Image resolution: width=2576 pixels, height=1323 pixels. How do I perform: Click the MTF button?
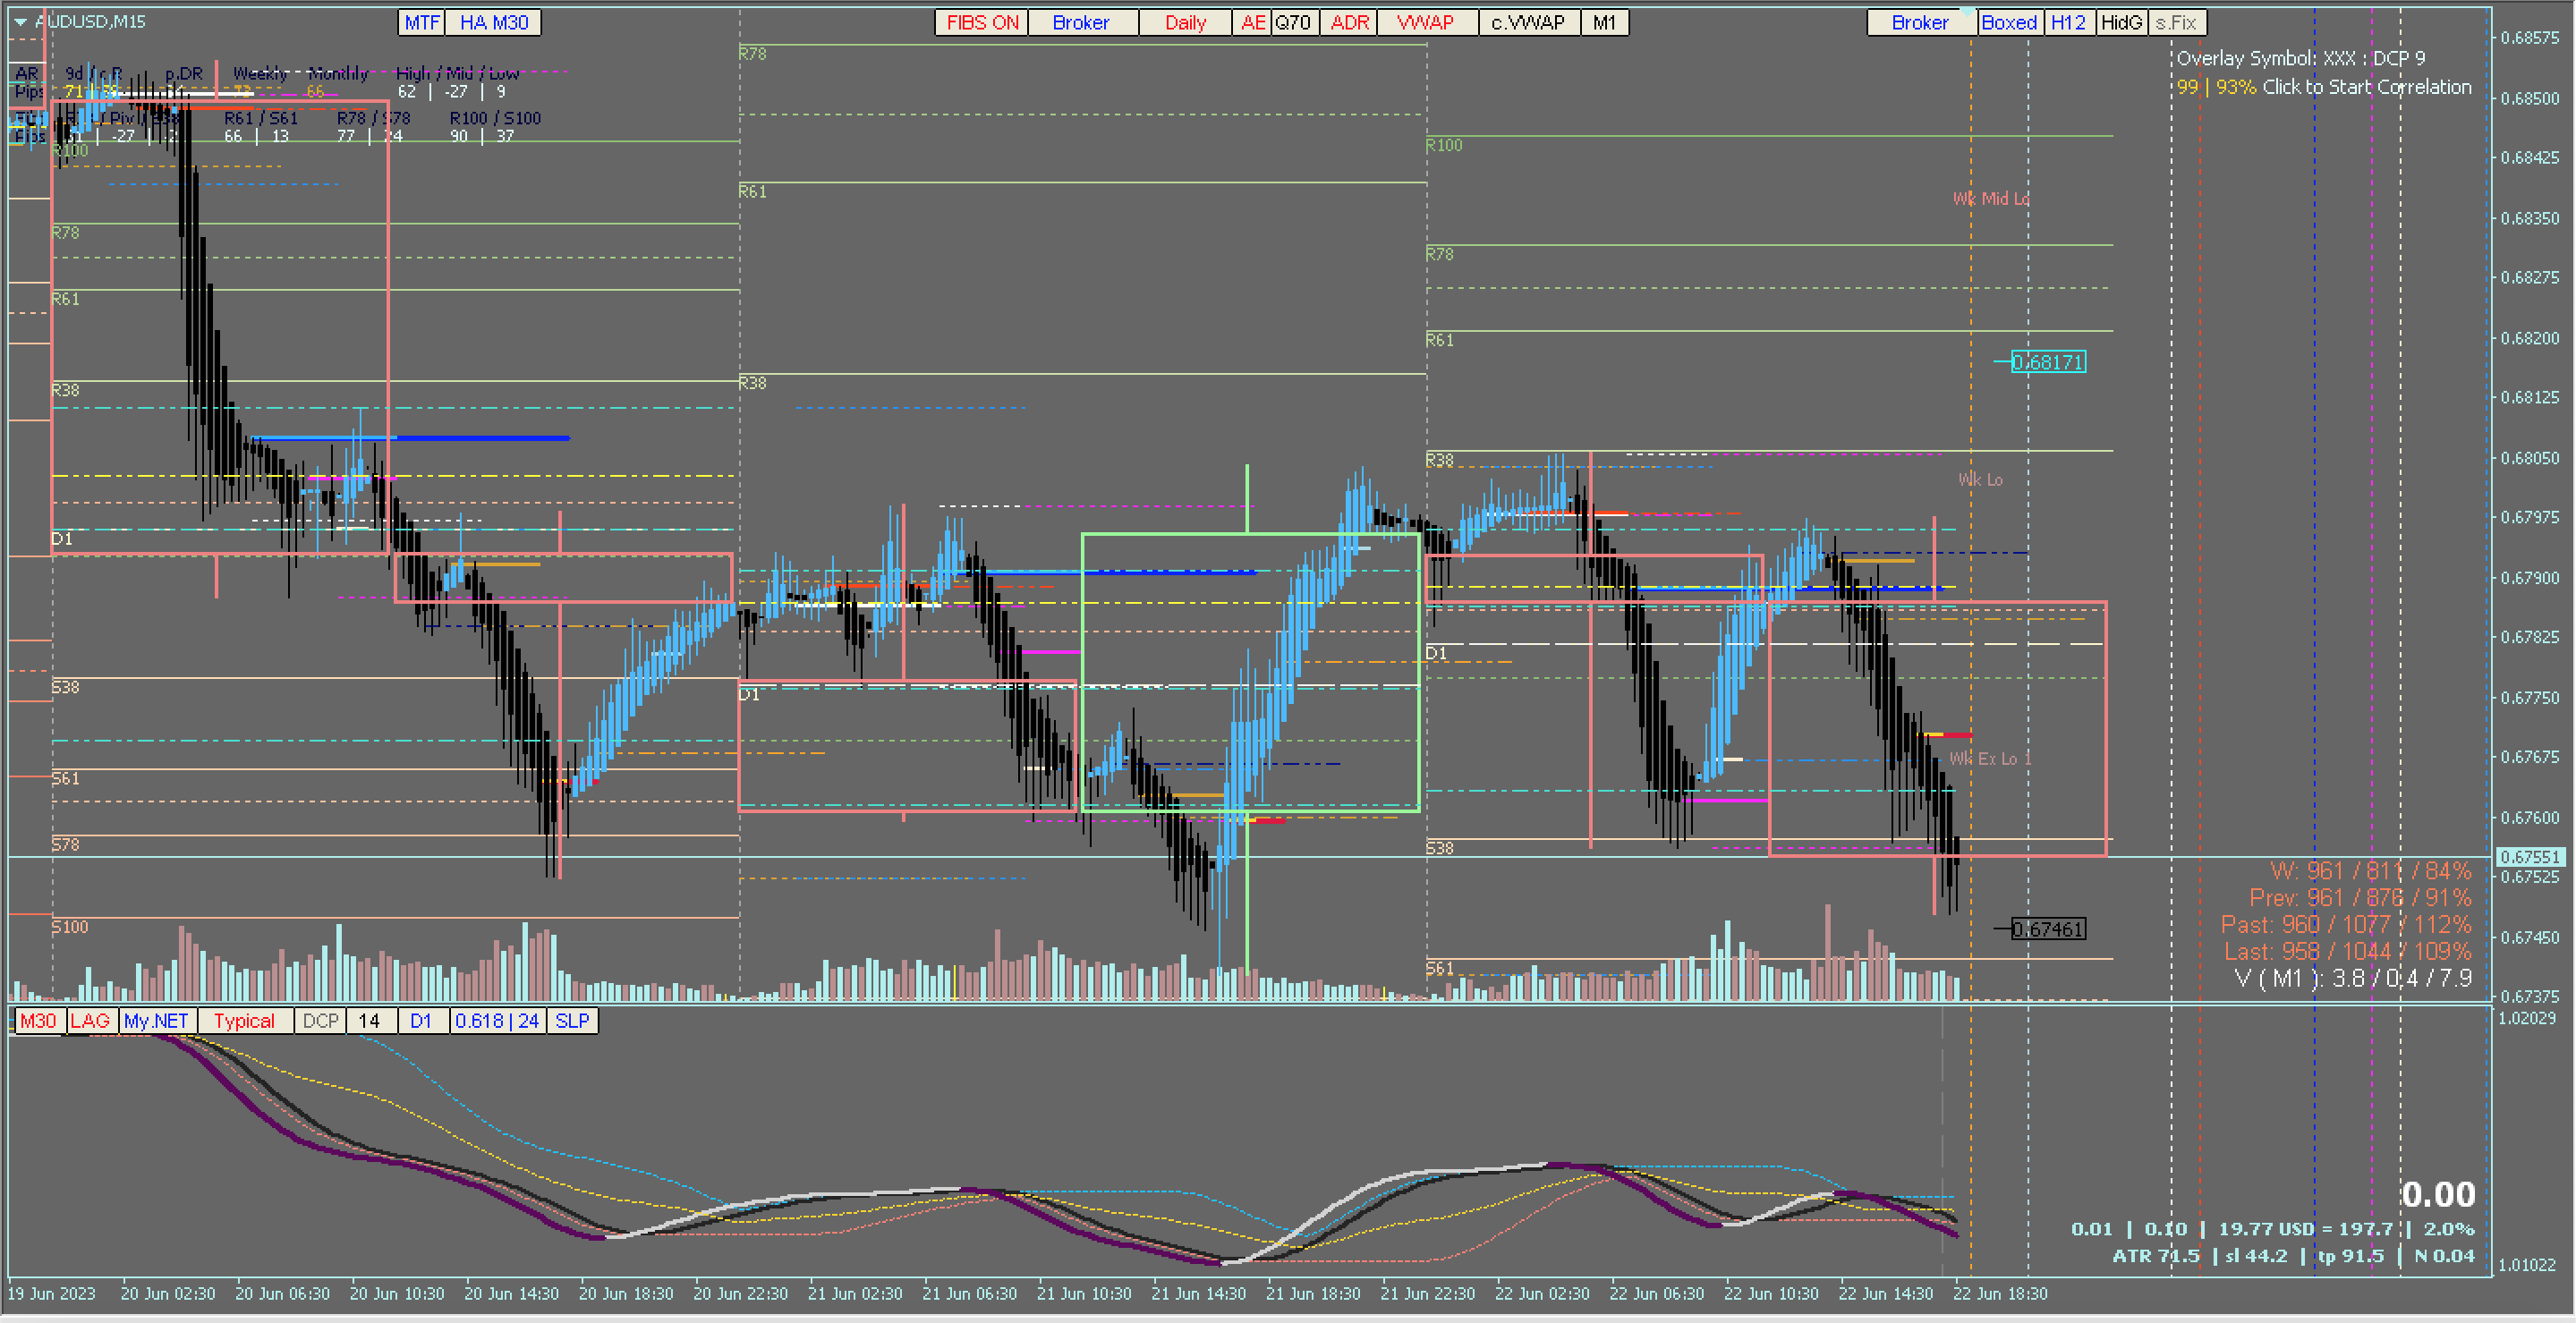[x=422, y=22]
